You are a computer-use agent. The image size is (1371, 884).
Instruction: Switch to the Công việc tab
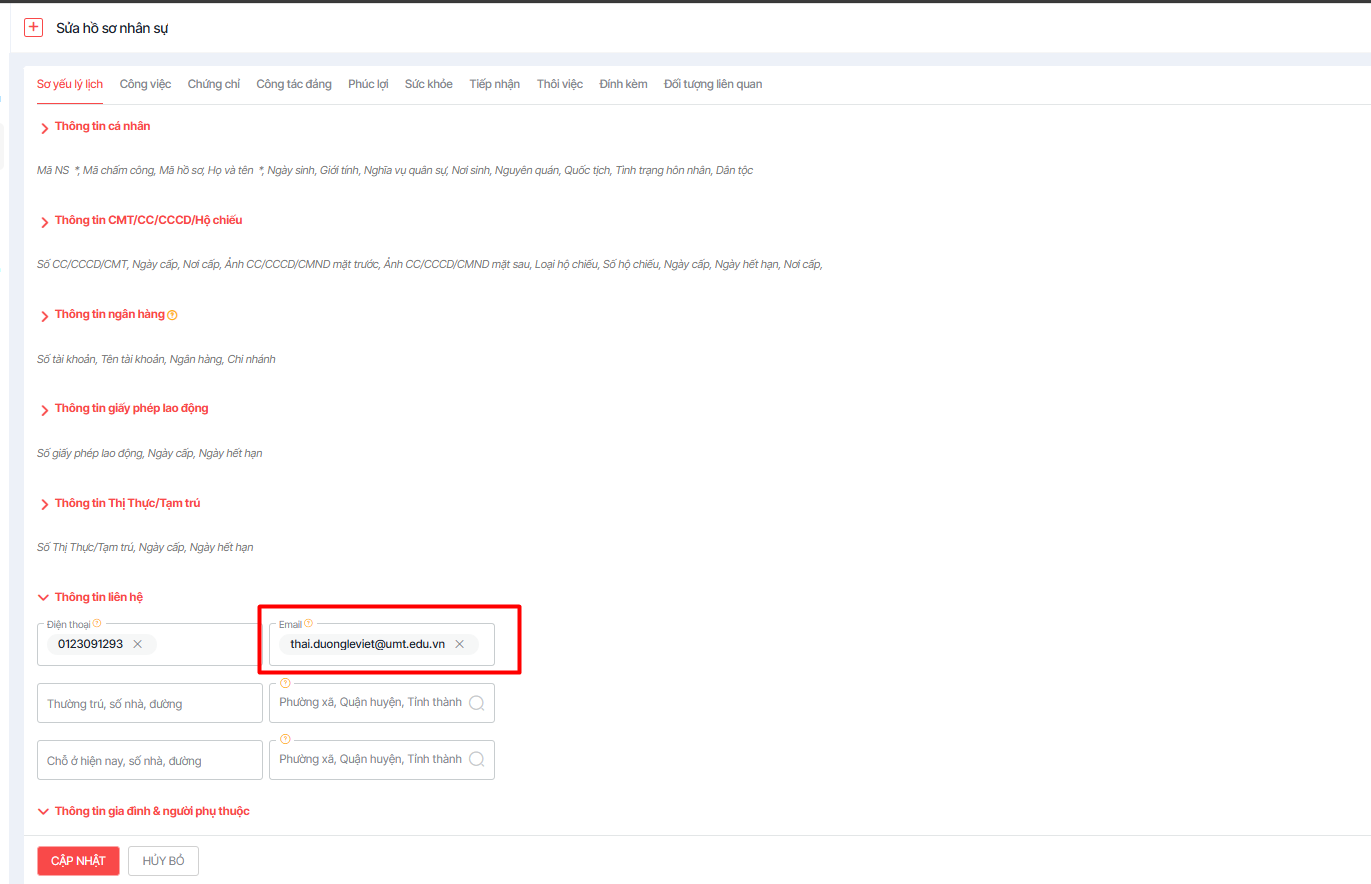point(145,84)
